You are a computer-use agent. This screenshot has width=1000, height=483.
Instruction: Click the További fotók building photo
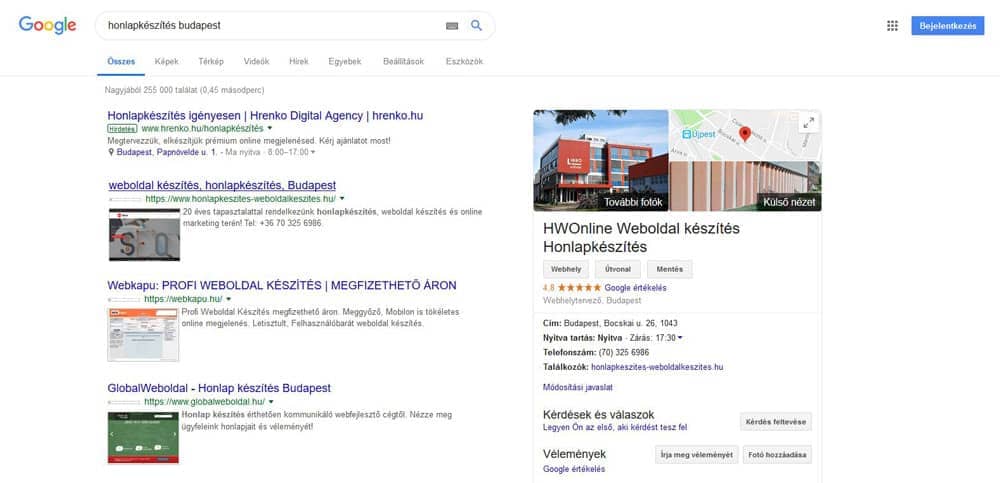(x=600, y=160)
